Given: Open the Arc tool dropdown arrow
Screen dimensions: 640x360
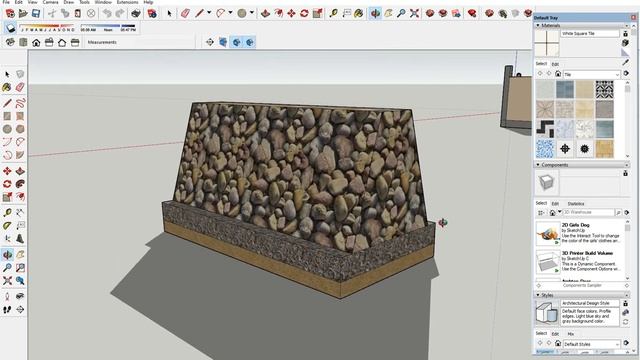Looking at the screenshot, I should tap(230, 13).
